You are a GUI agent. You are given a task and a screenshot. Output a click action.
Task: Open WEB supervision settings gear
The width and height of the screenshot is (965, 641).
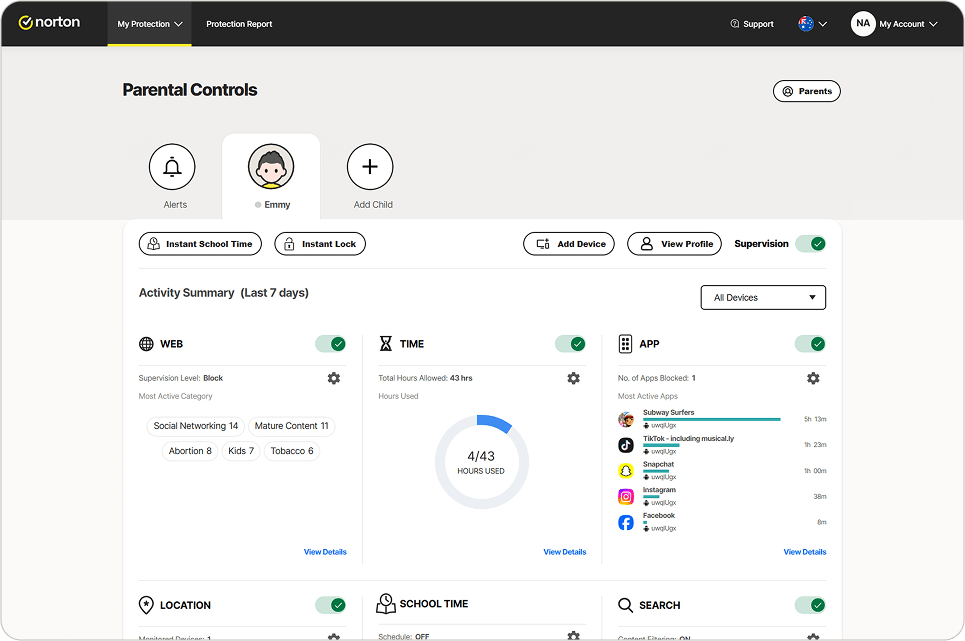334,378
